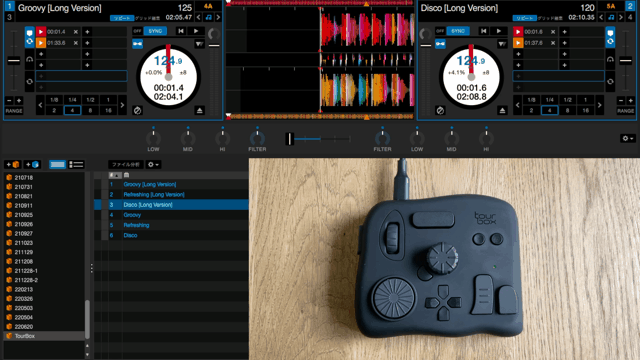The image size is (640, 360).
Task: Select deck 2 tab
Action: [630, 6]
